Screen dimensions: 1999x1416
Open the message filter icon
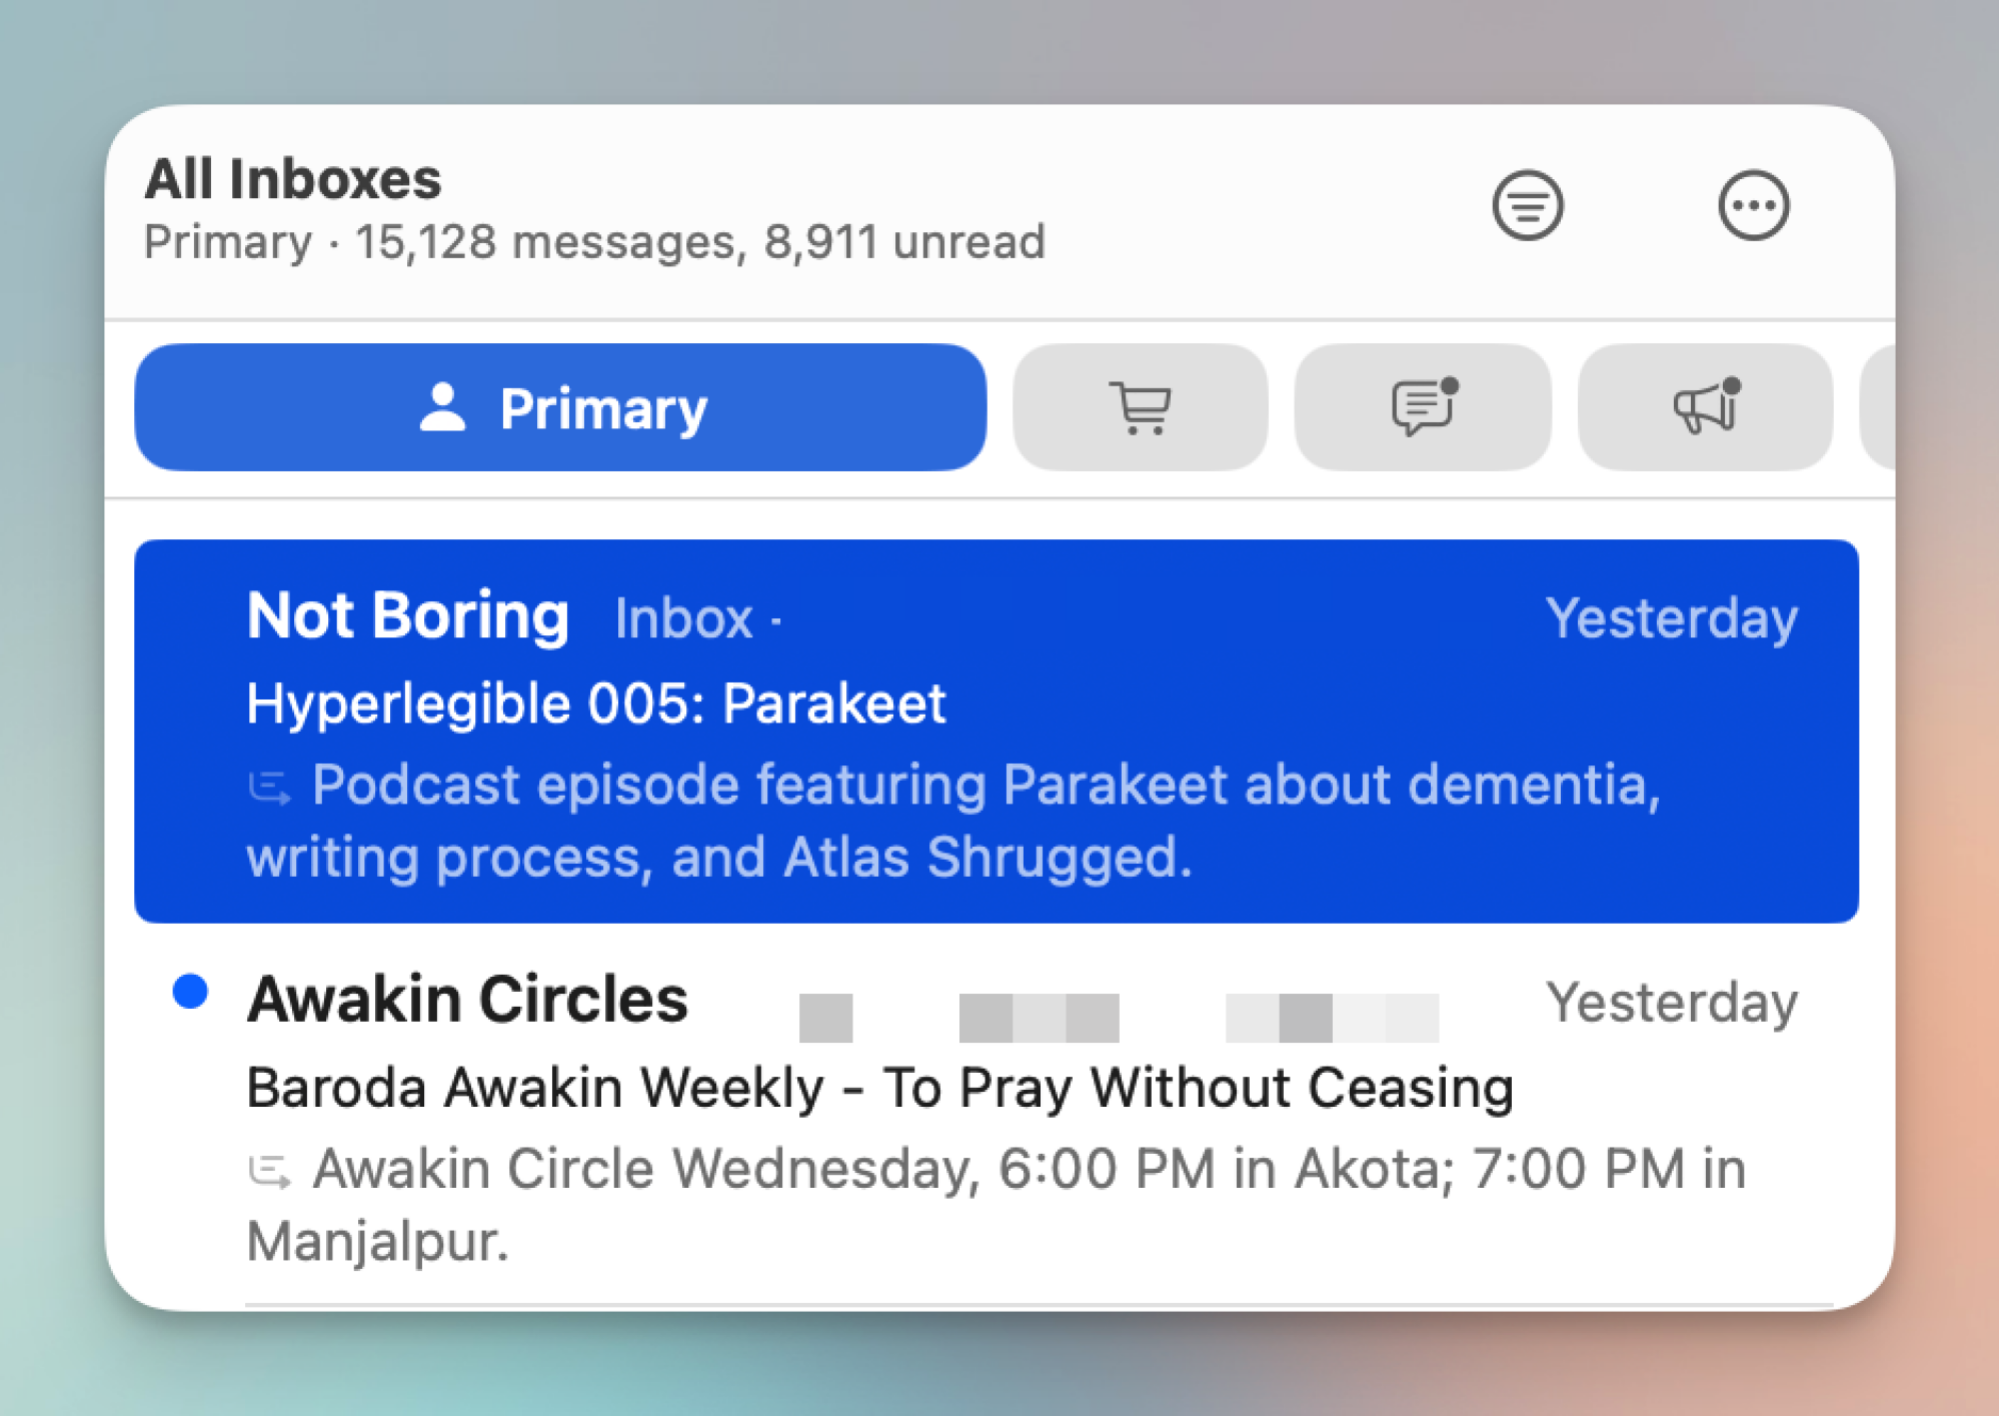pos(1527,206)
